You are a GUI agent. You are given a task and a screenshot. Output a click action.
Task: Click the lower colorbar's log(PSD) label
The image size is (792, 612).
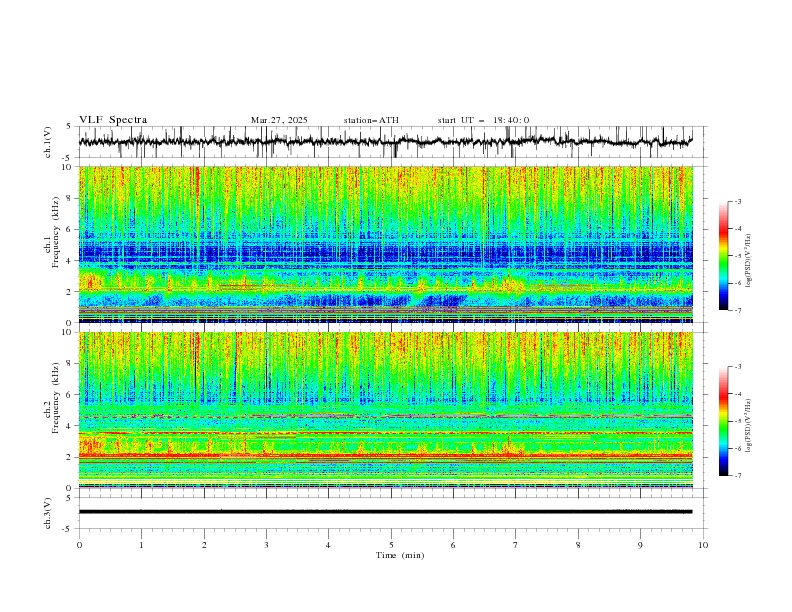pyautogui.click(x=748, y=426)
